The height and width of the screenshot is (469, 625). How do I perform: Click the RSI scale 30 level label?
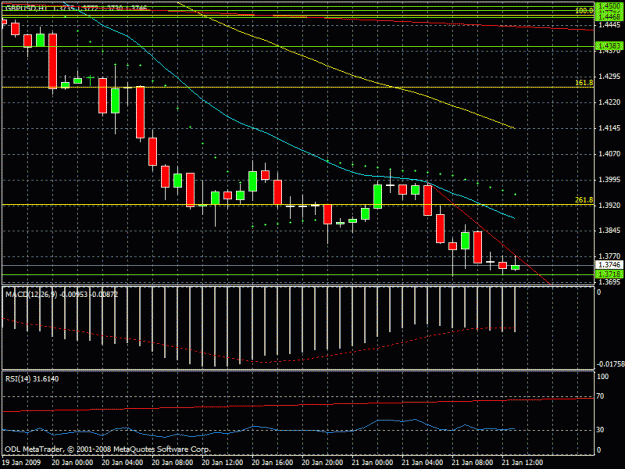click(600, 430)
